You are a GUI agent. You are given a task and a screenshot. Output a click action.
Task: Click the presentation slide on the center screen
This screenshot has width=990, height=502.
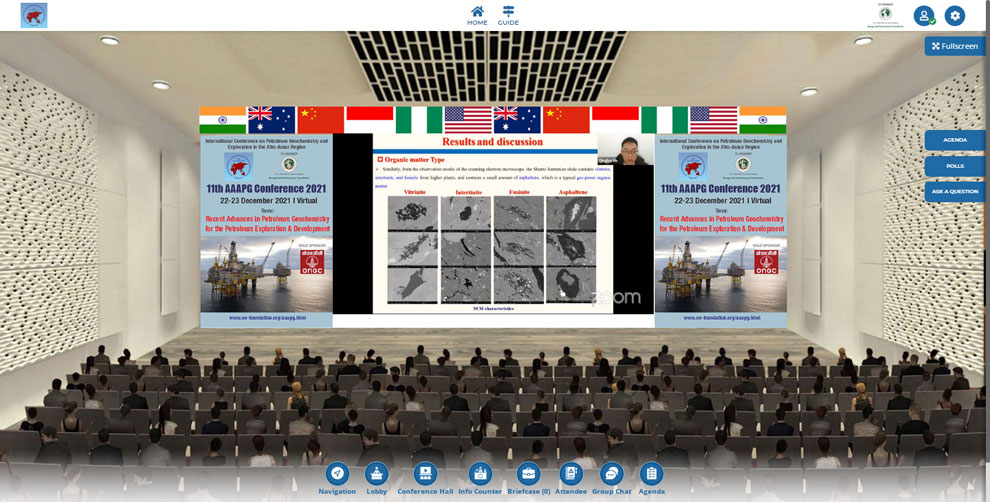point(492,224)
